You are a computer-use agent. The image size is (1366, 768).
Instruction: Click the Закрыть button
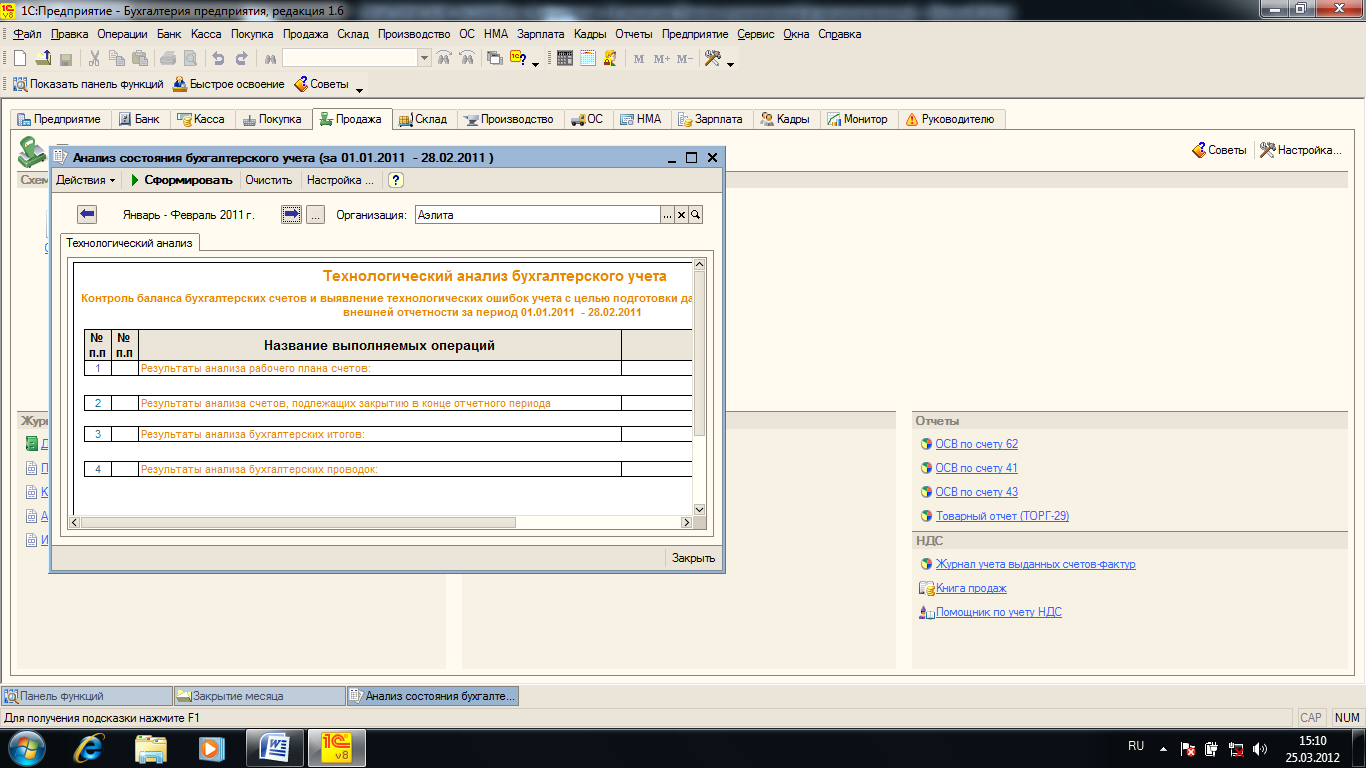pyautogui.click(x=693, y=558)
